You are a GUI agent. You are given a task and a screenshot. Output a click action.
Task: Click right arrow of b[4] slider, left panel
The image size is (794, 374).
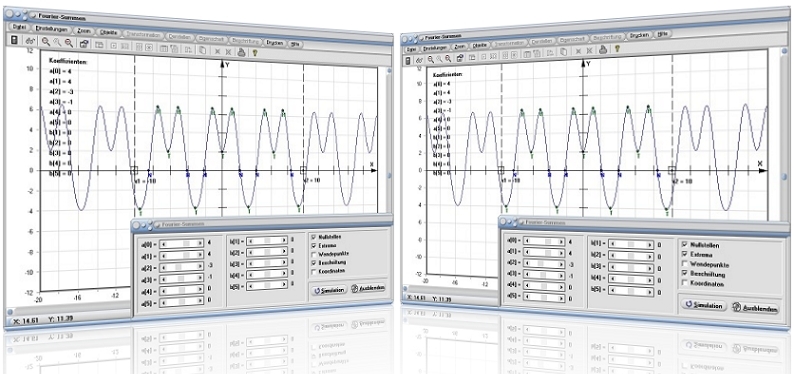284,274
